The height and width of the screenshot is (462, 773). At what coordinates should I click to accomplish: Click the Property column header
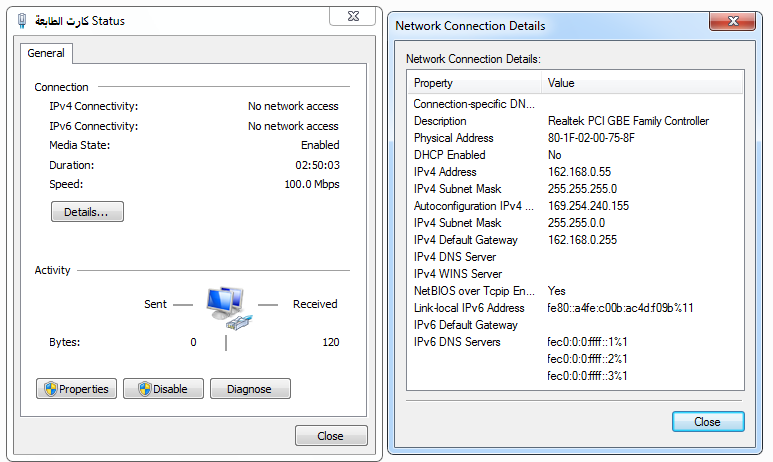pyautogui.click(x=474, y=83)
